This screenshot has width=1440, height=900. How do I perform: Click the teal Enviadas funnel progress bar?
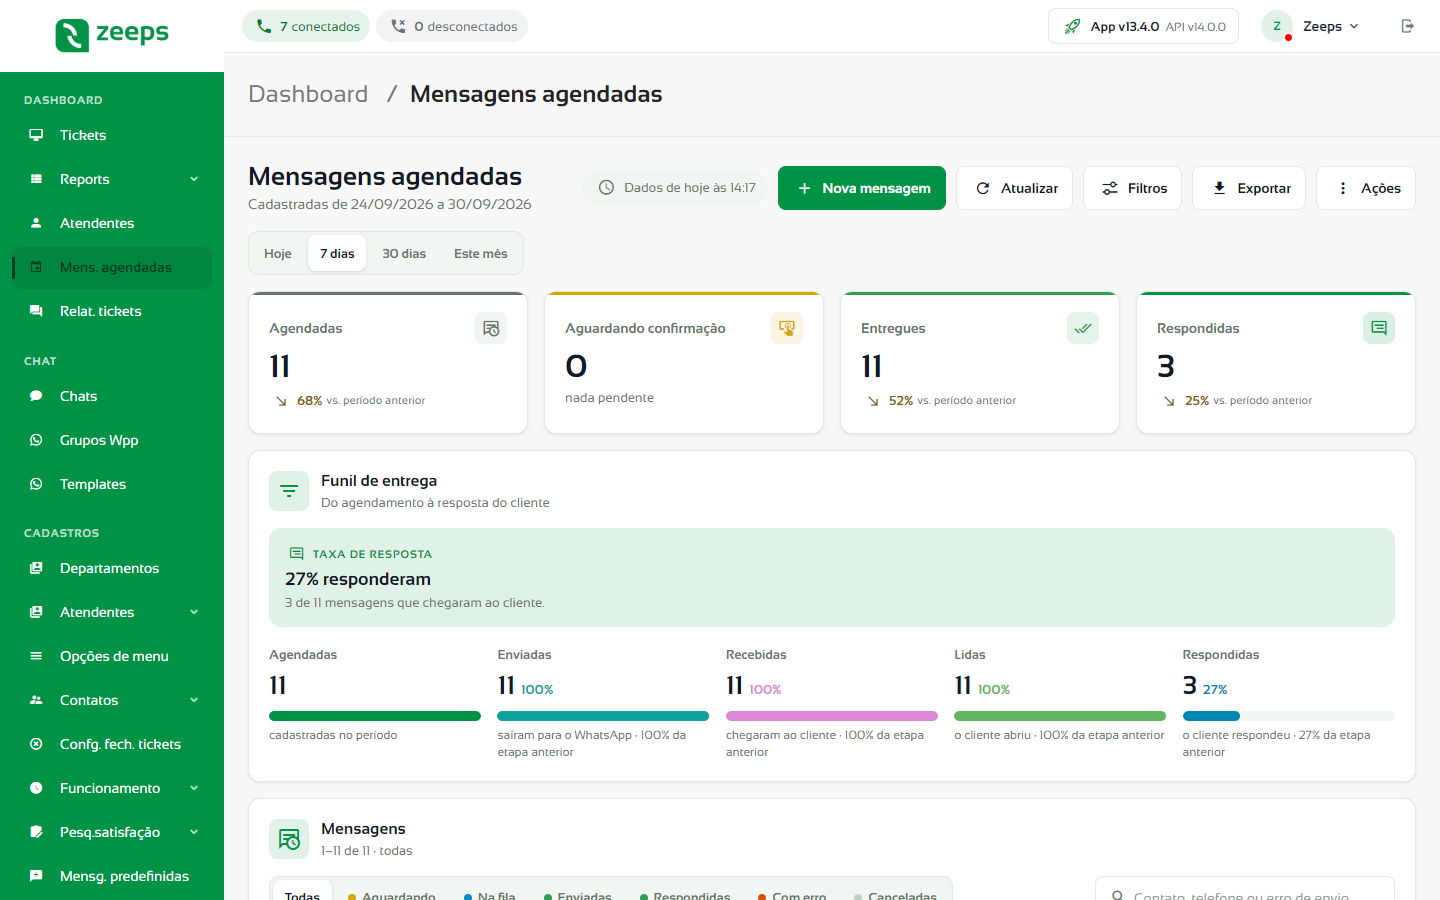coord(603,716)
